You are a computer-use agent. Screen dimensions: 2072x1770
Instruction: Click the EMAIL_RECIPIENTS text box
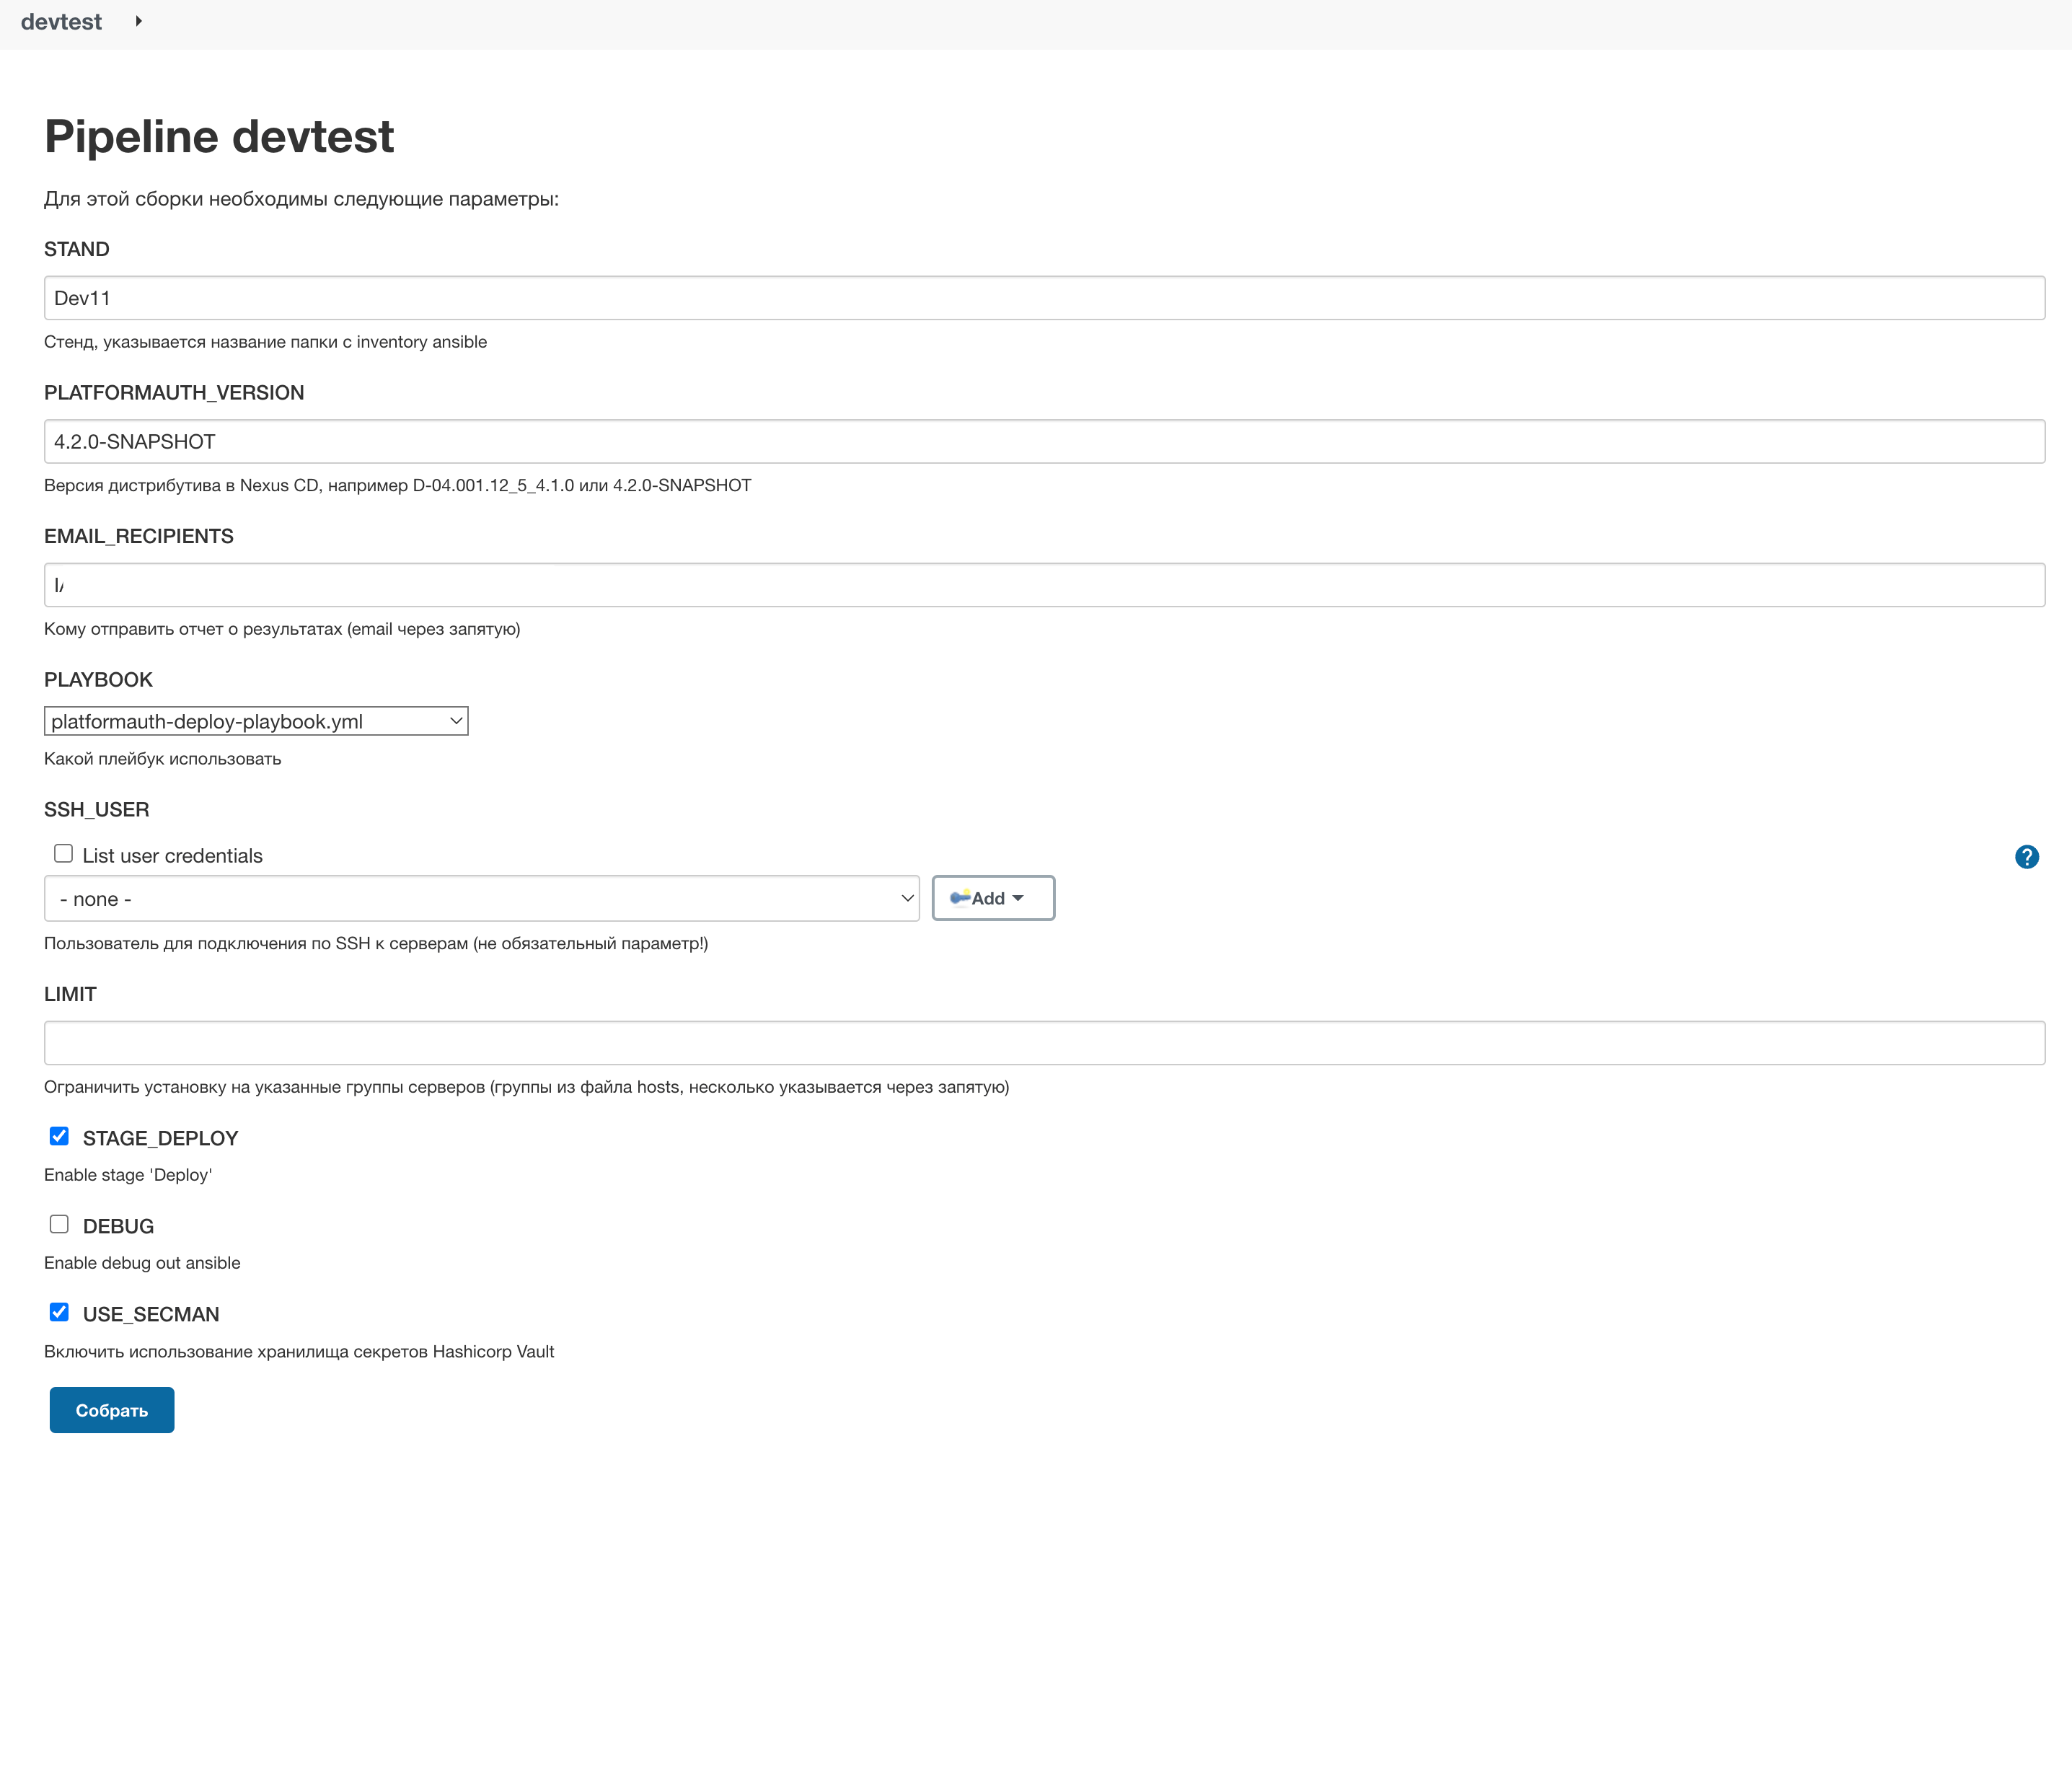tap(1044, 585)
